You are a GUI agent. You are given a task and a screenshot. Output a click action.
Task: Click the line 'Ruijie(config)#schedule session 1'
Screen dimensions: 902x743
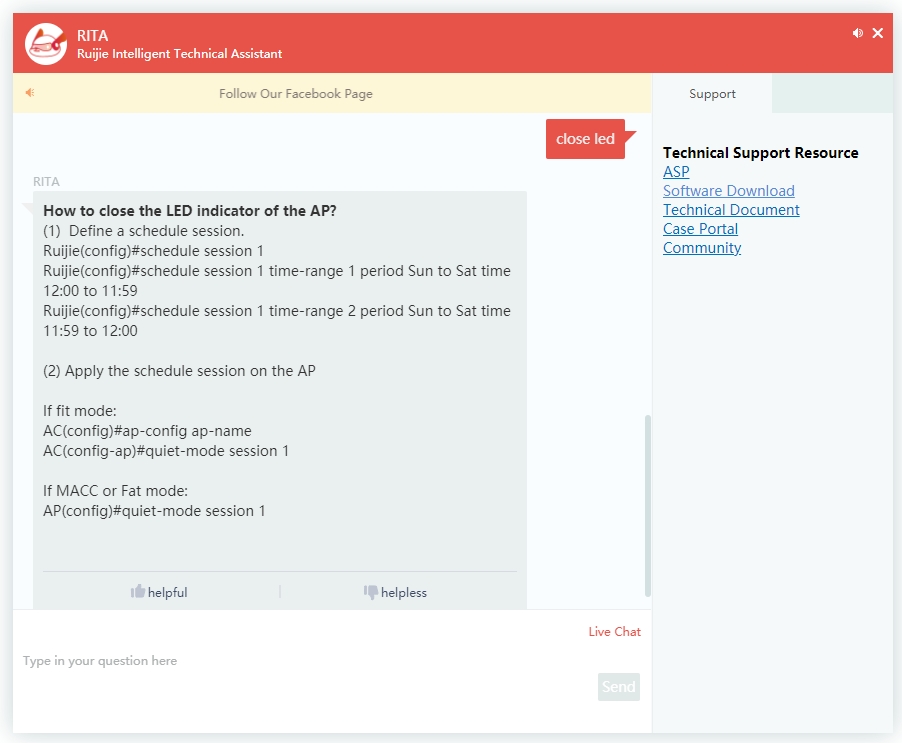153,251
